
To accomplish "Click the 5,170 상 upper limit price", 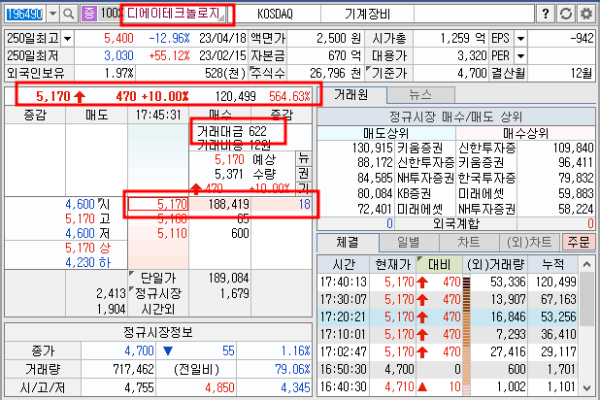I will pos(88,248).
